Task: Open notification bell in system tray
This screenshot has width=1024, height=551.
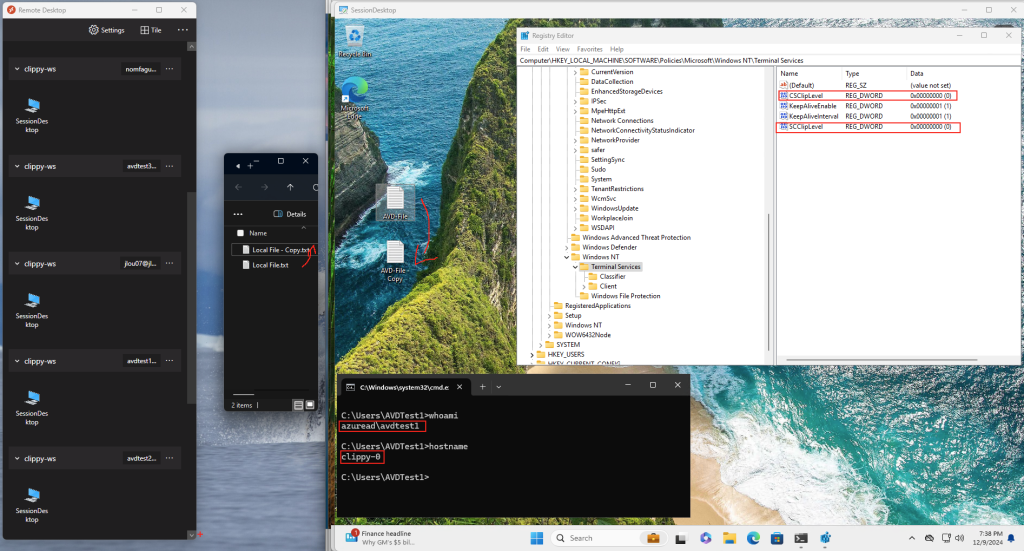Action: [1011, 538]
